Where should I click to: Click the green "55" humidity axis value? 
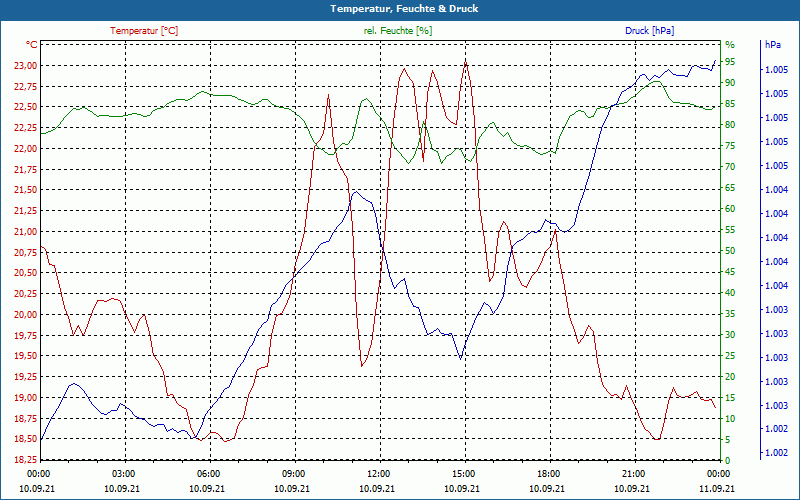click(x=730, y=230)
